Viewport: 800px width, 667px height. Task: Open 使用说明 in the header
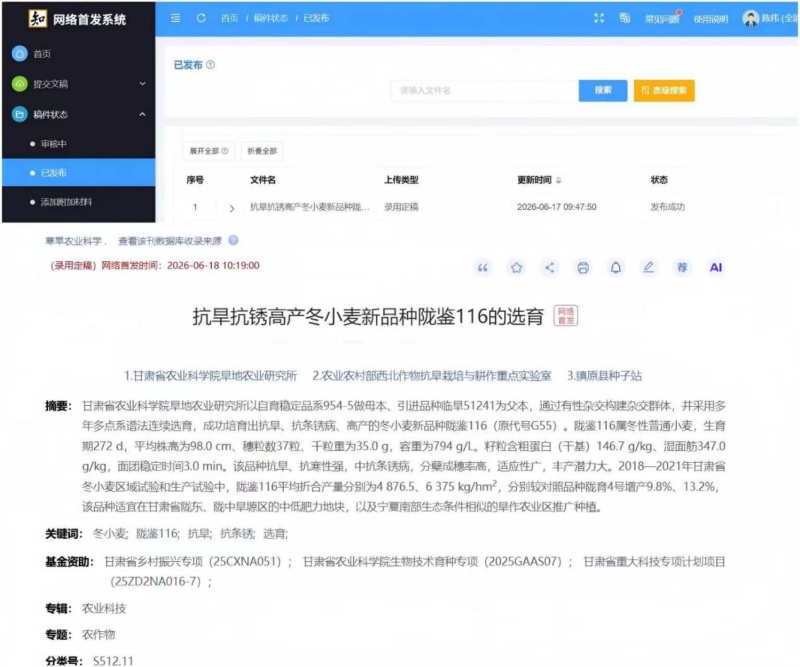coord(711,19)
